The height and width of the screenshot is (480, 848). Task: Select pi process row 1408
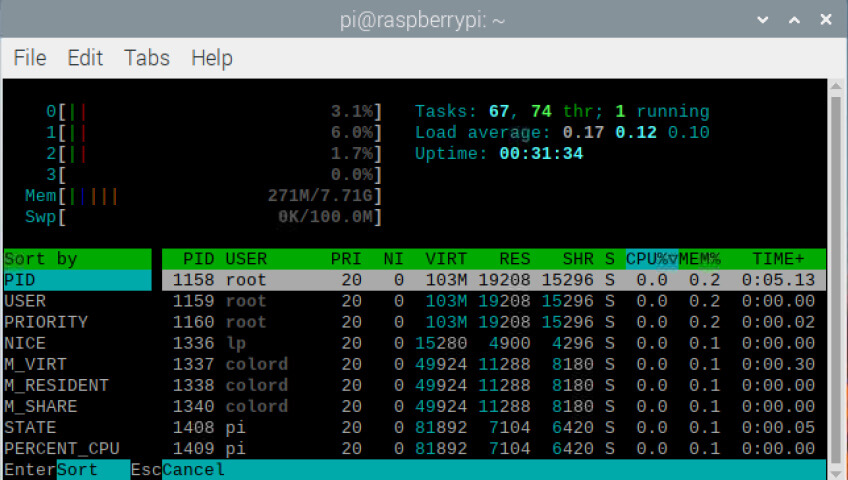[x=494, y=428]
